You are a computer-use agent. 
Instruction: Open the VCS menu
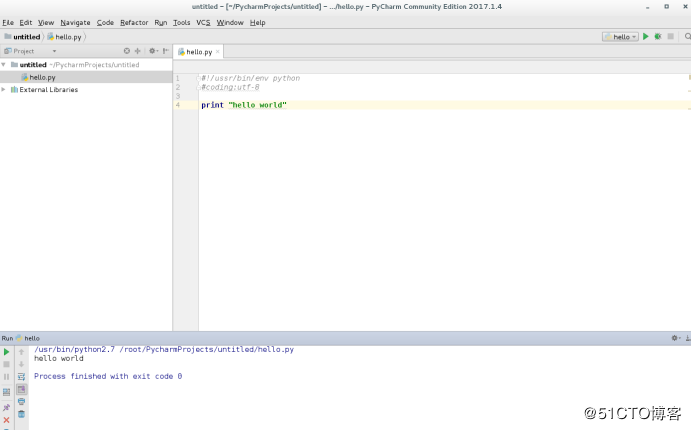coord(203,22)
